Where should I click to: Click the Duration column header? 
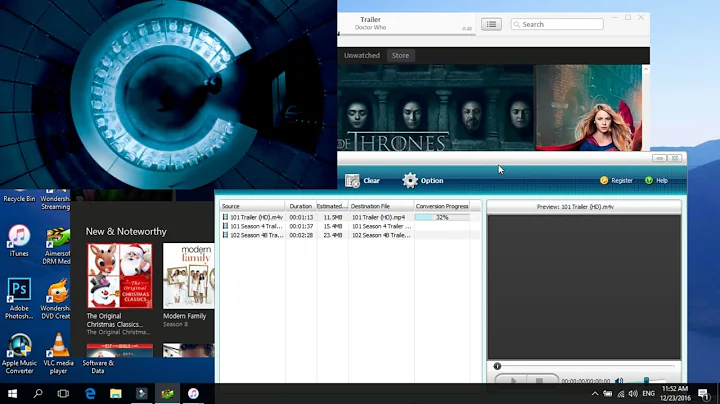pyautogui.click(x=300, y=206)
